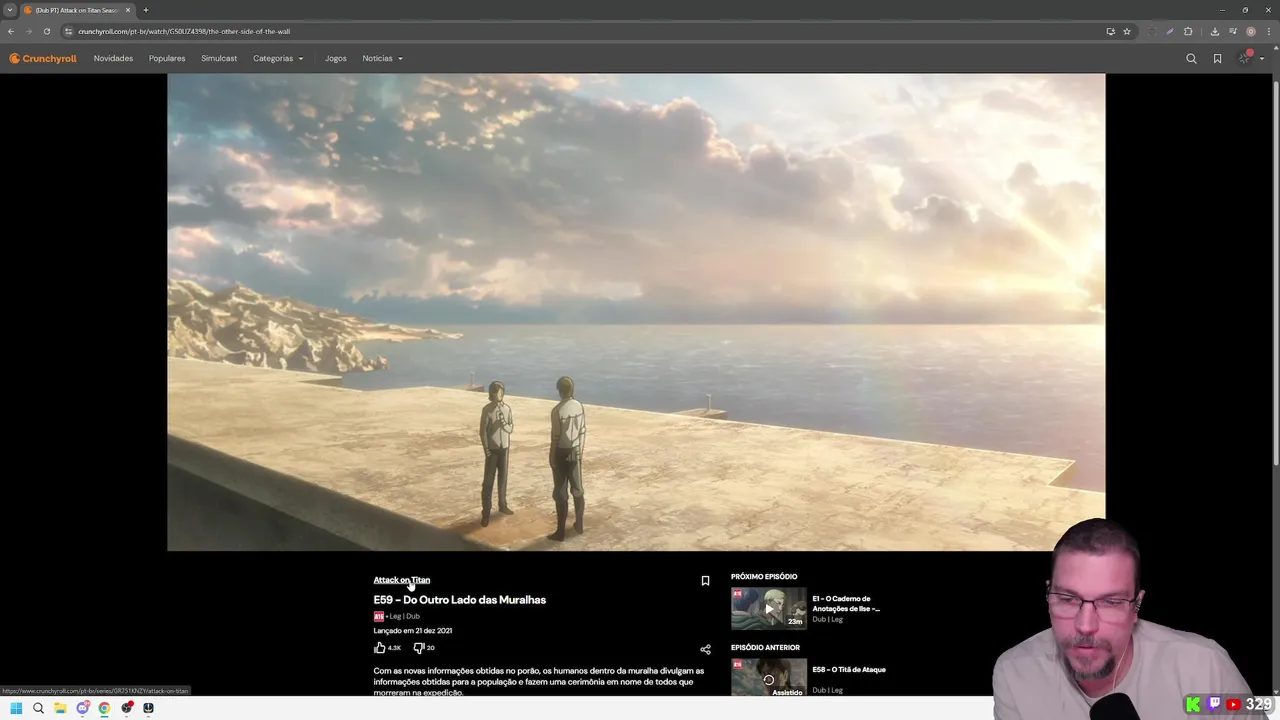This screenshot has width=1280, height=720.
Task: Click the EPISÓDIO ANTERIOR heading
Action: coord(765,648)
